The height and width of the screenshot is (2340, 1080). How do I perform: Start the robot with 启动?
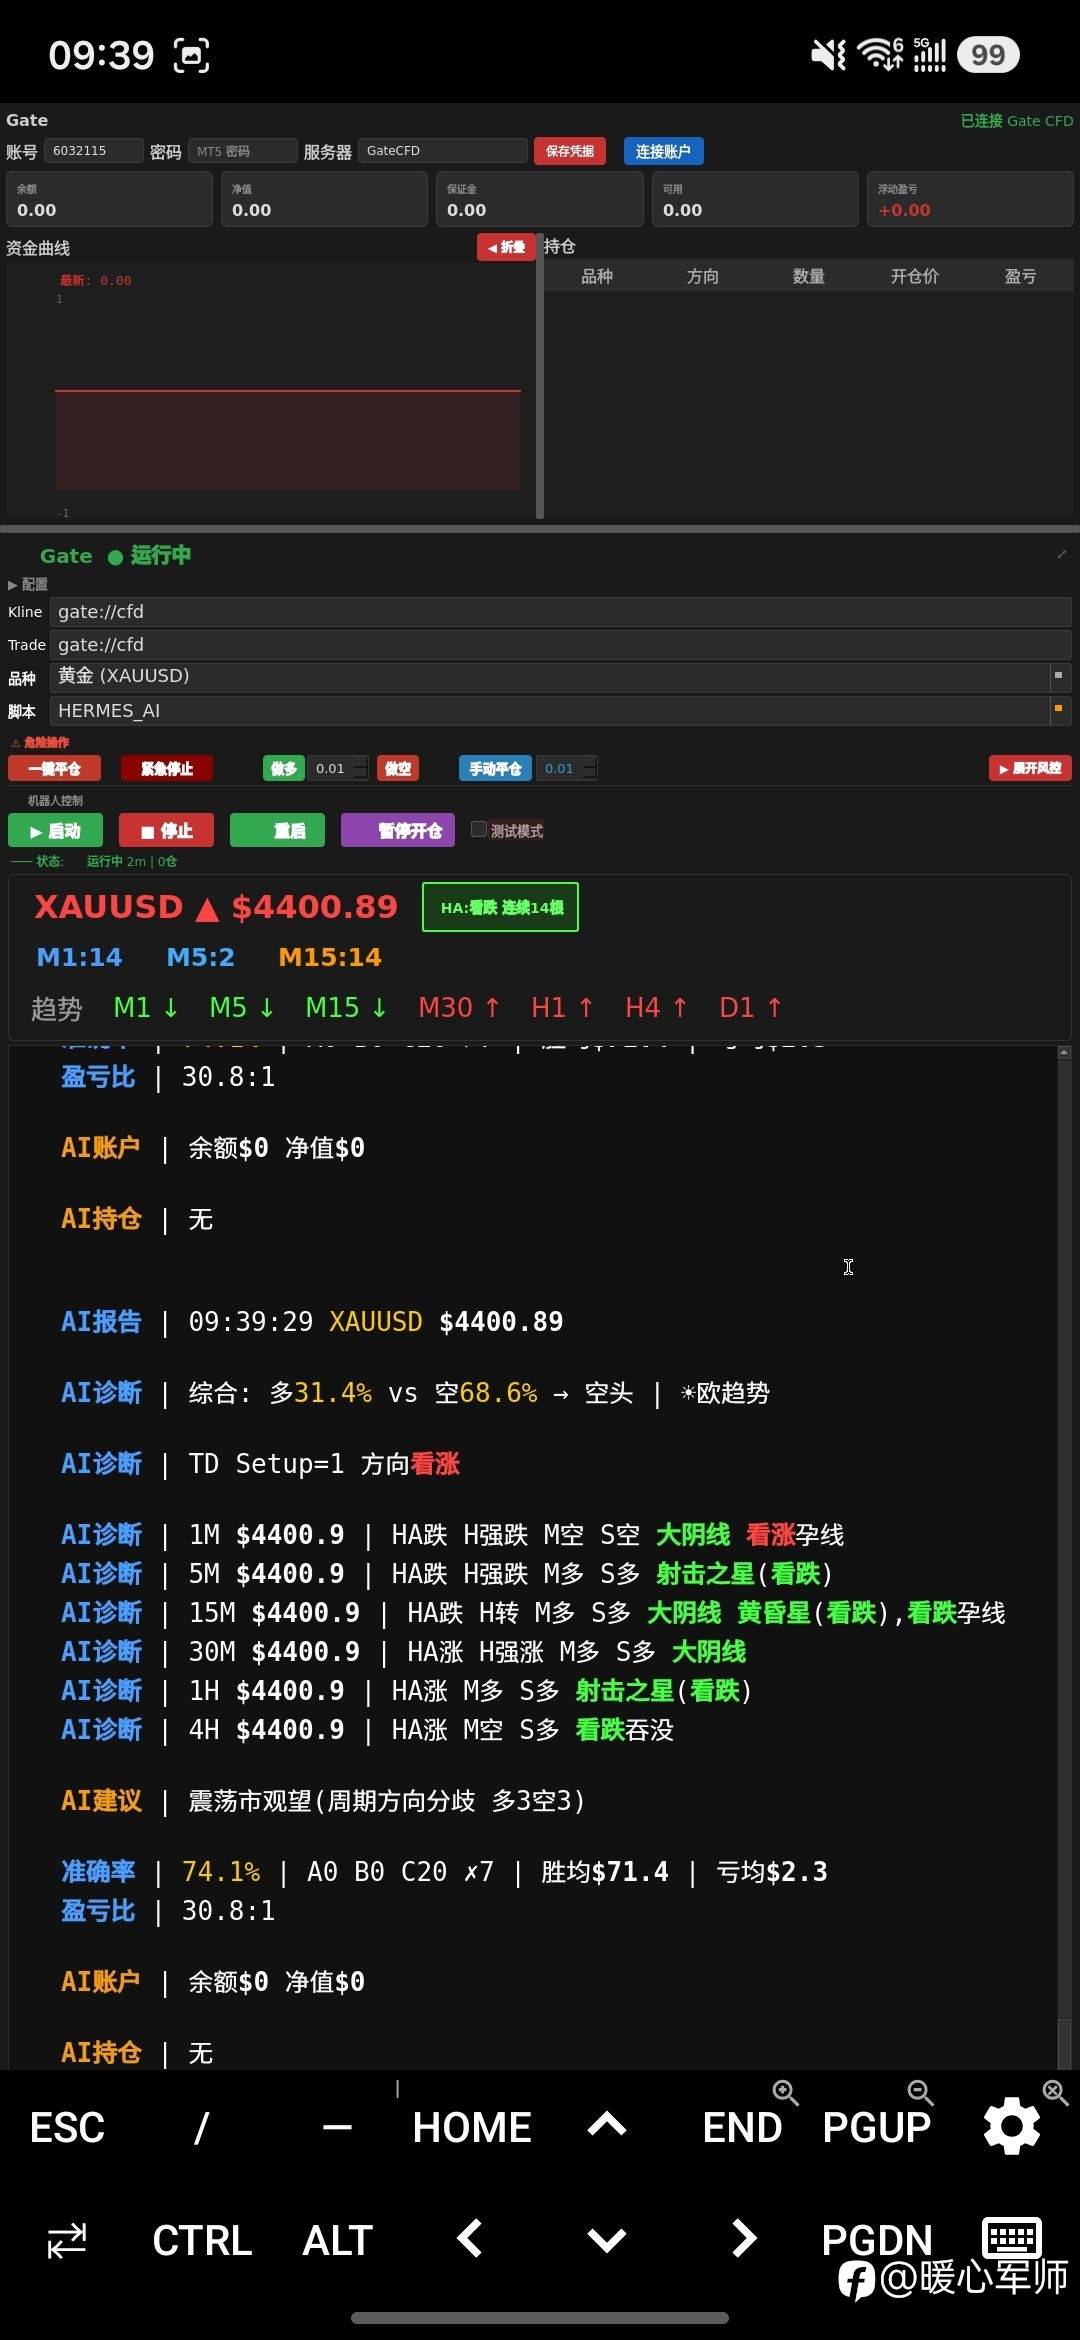point(57,830)
